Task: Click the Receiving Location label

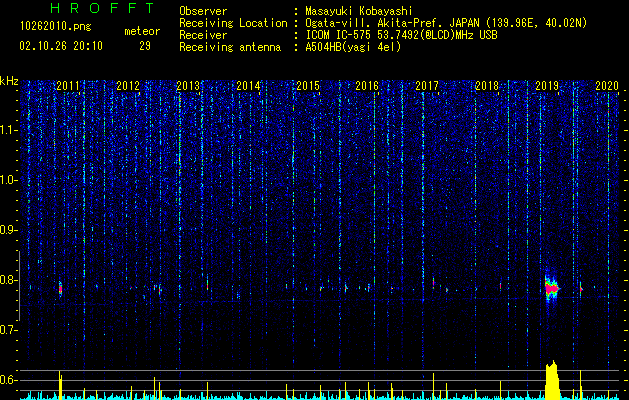Action: [x=233, y=23]
